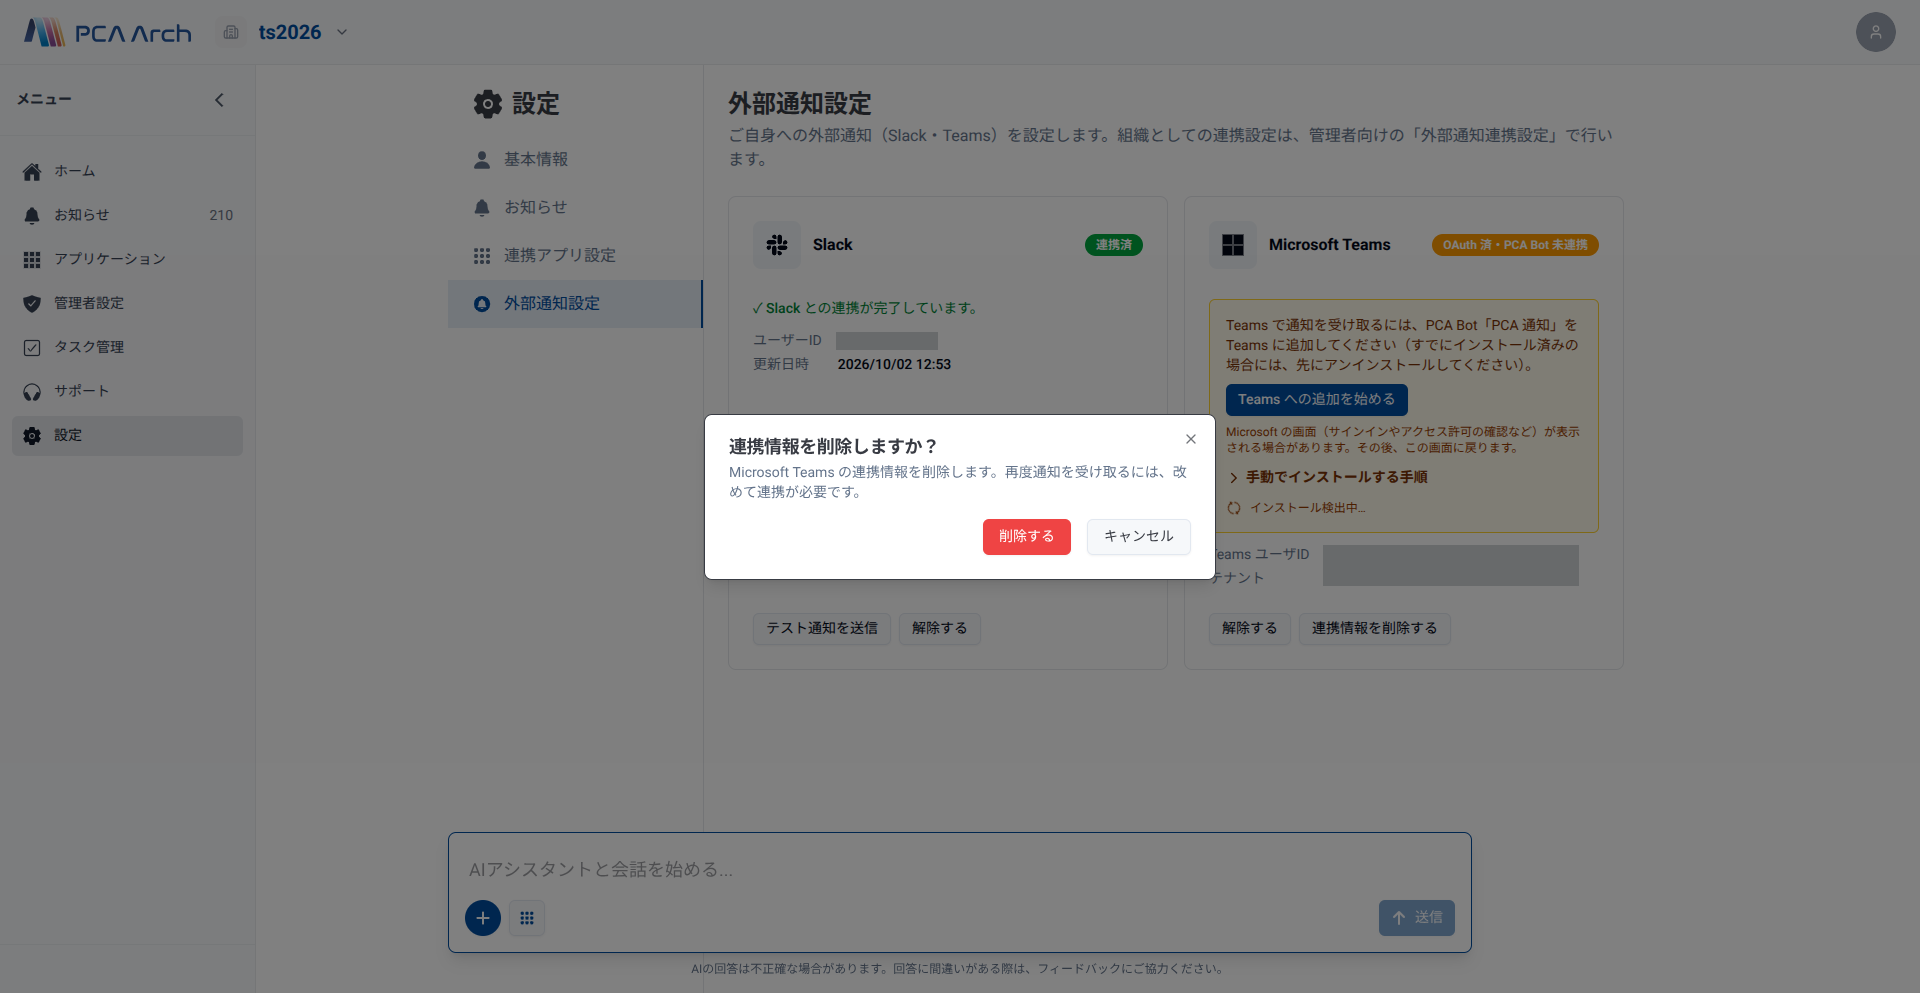Click the checkbox icon for タスク管理
This screenshot has height=993, width=1920.
(x=32, y=347)
